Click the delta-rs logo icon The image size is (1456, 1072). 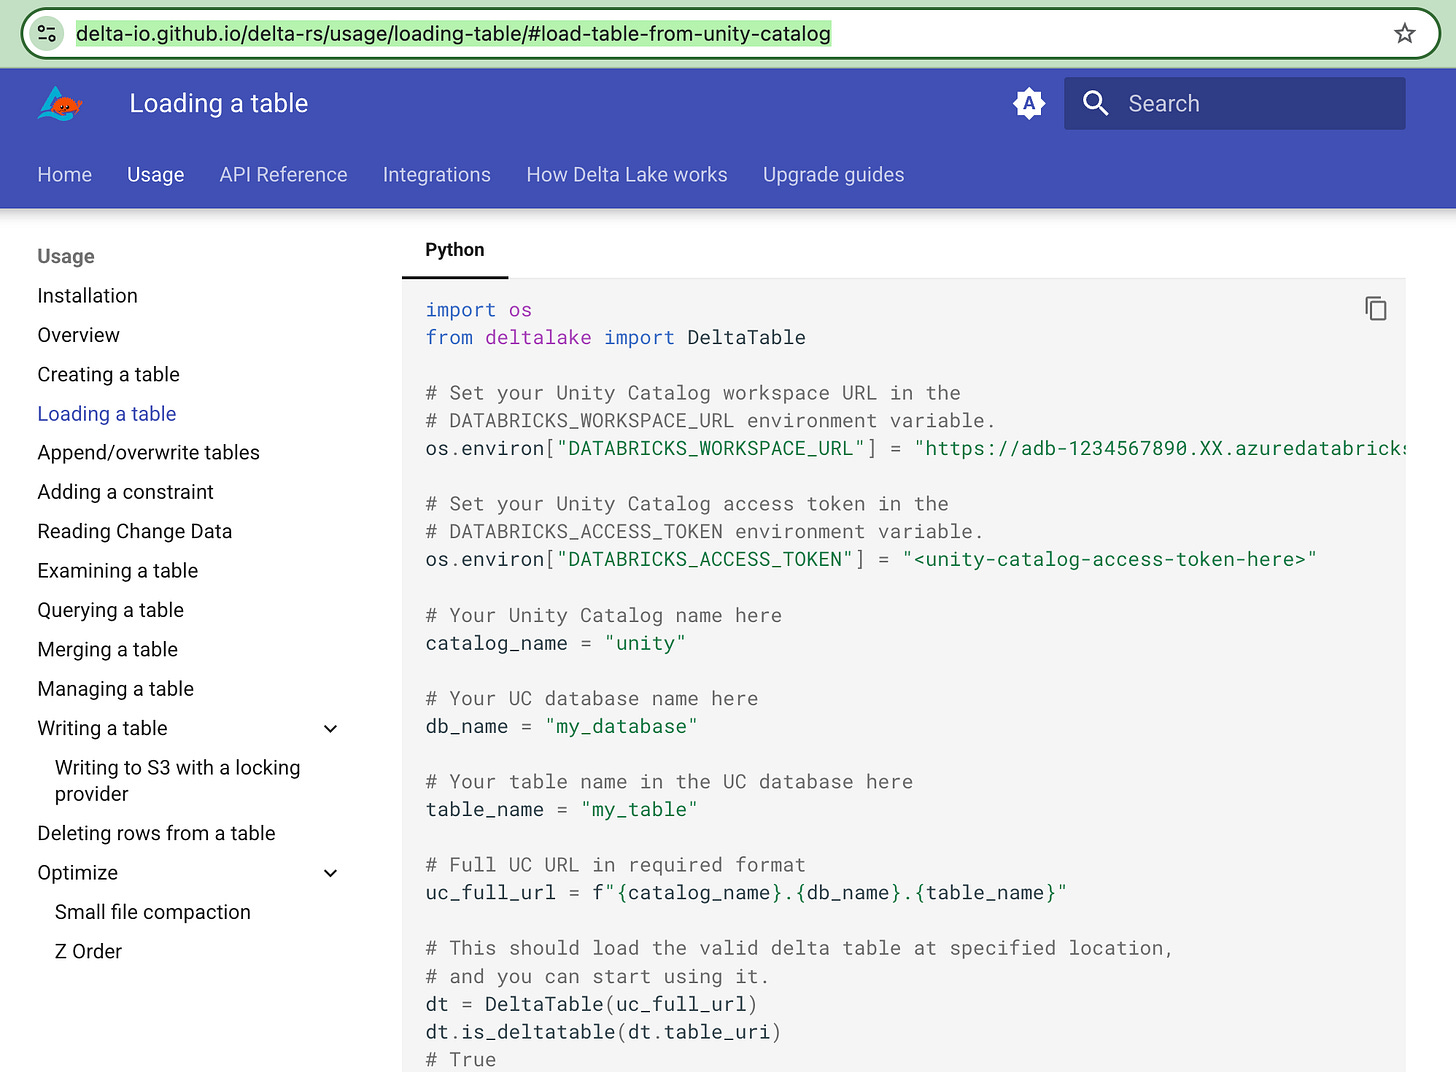click(59, 103)
